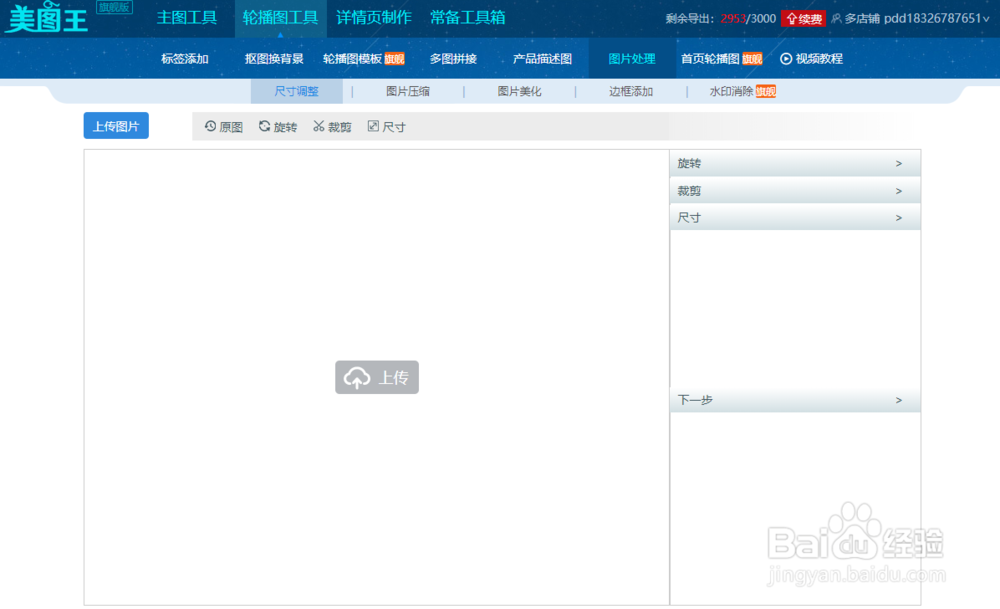Click the central upload drop area
1000x609 pixels.
(x=377, y=377)
